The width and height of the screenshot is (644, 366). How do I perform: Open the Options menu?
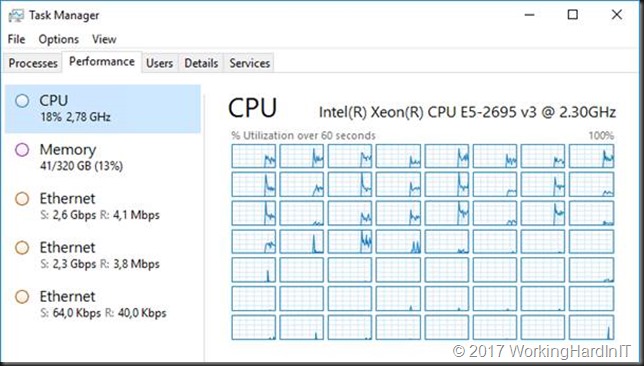(59, 39)
